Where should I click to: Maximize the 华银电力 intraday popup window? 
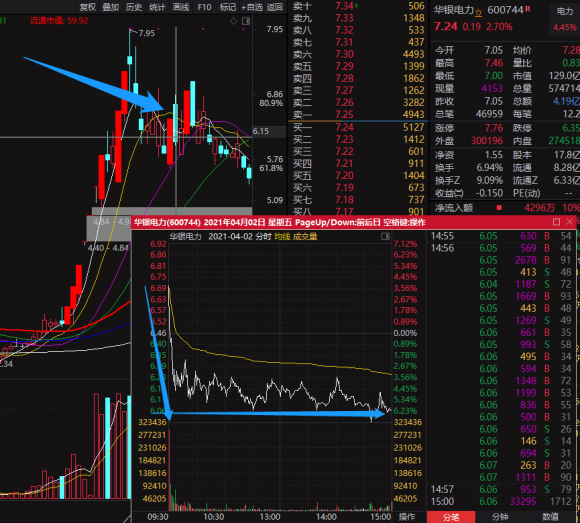556,222
